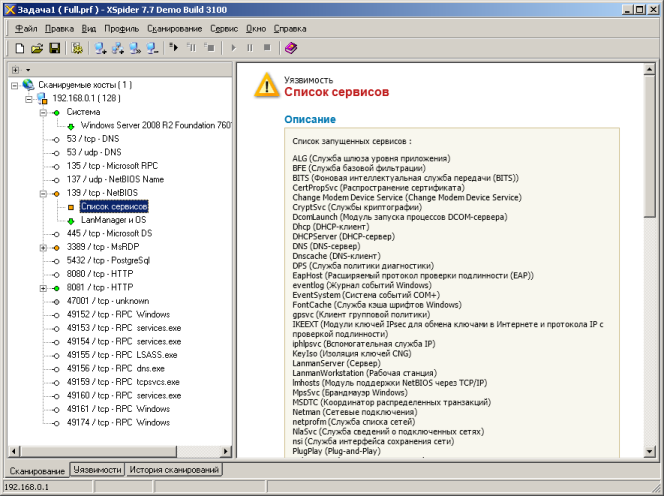The image size is (664, 496).
Task: Open the Правка menu
Action: pyautogui.click(x=59, y=29)
